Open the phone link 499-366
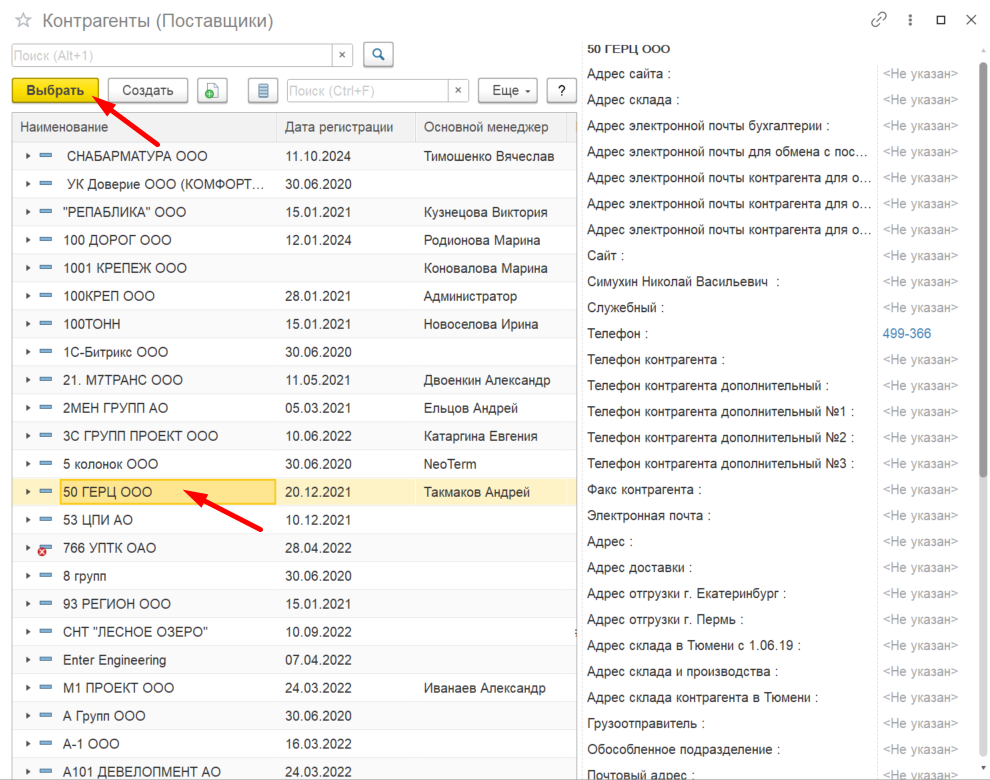 (907, 333)
